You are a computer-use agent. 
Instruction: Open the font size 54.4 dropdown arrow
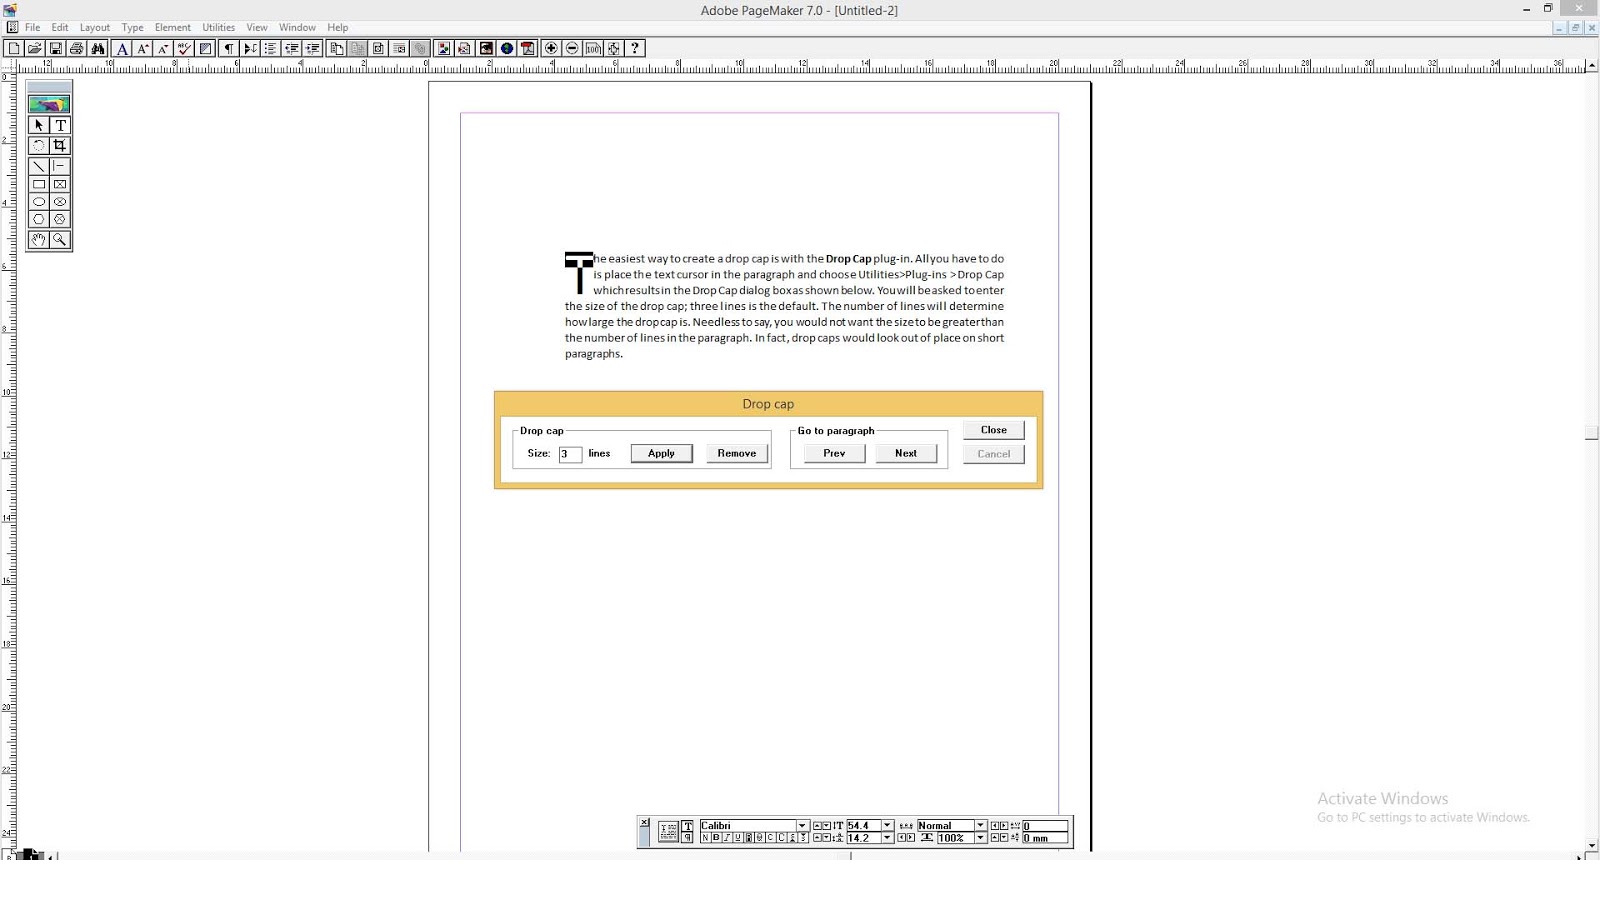887,825
